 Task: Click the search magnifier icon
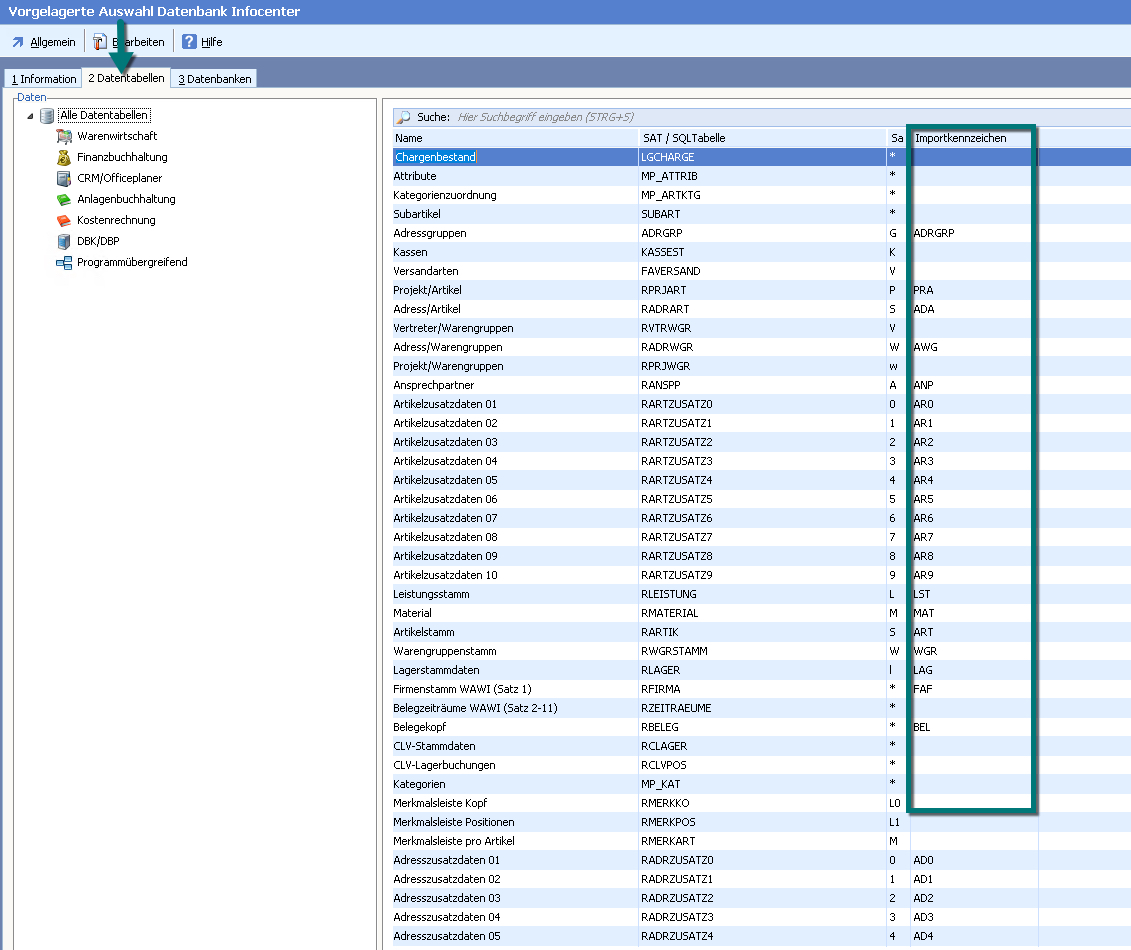coord(403,117)
